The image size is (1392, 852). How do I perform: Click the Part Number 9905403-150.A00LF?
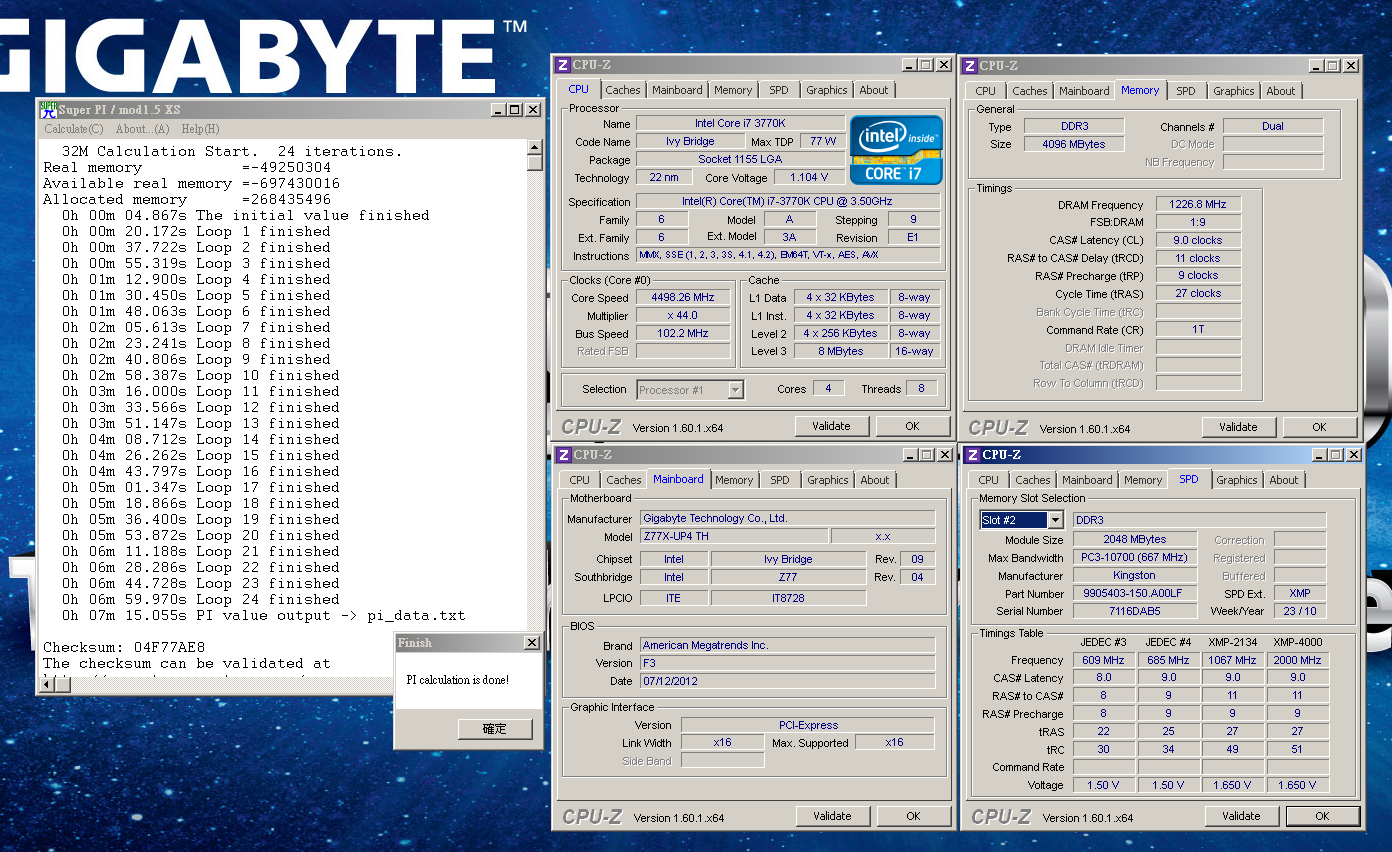[1134, 593]
